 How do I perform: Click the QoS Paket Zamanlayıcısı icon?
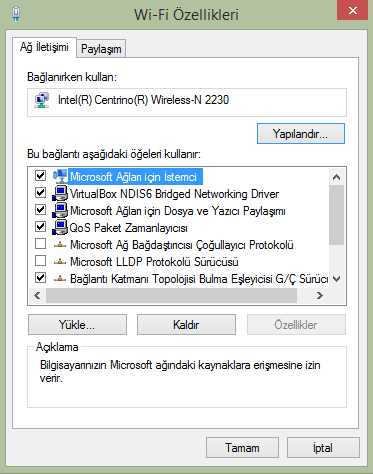[x=60, y=227]
